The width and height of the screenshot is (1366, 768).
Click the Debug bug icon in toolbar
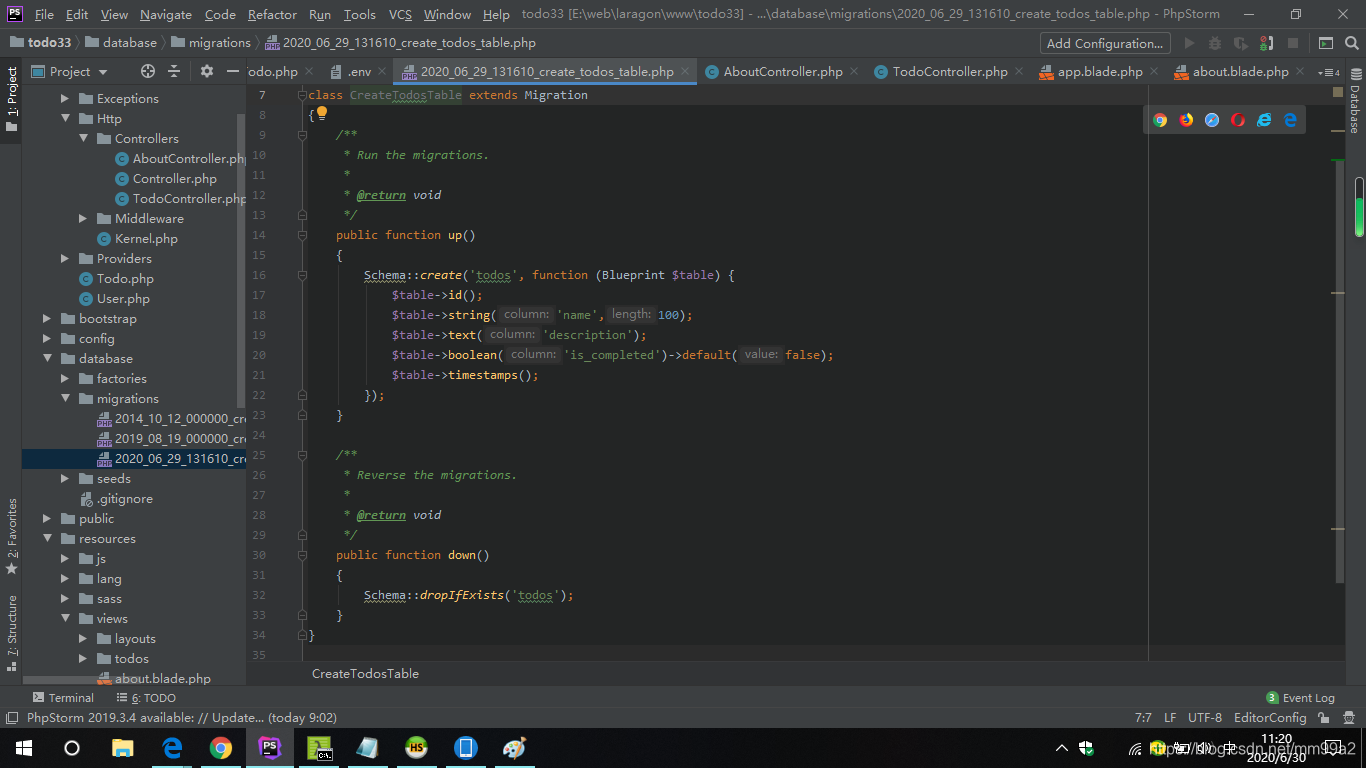pos(1215,43)
